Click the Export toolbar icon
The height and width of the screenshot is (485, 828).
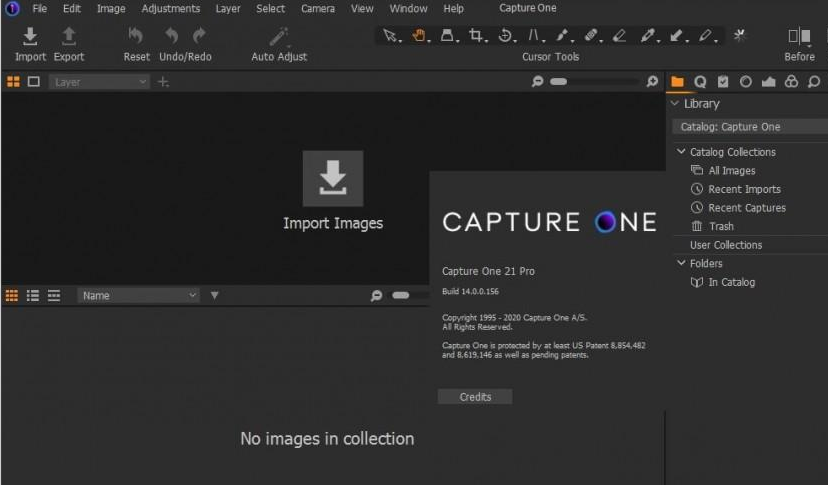coord(69,36)
